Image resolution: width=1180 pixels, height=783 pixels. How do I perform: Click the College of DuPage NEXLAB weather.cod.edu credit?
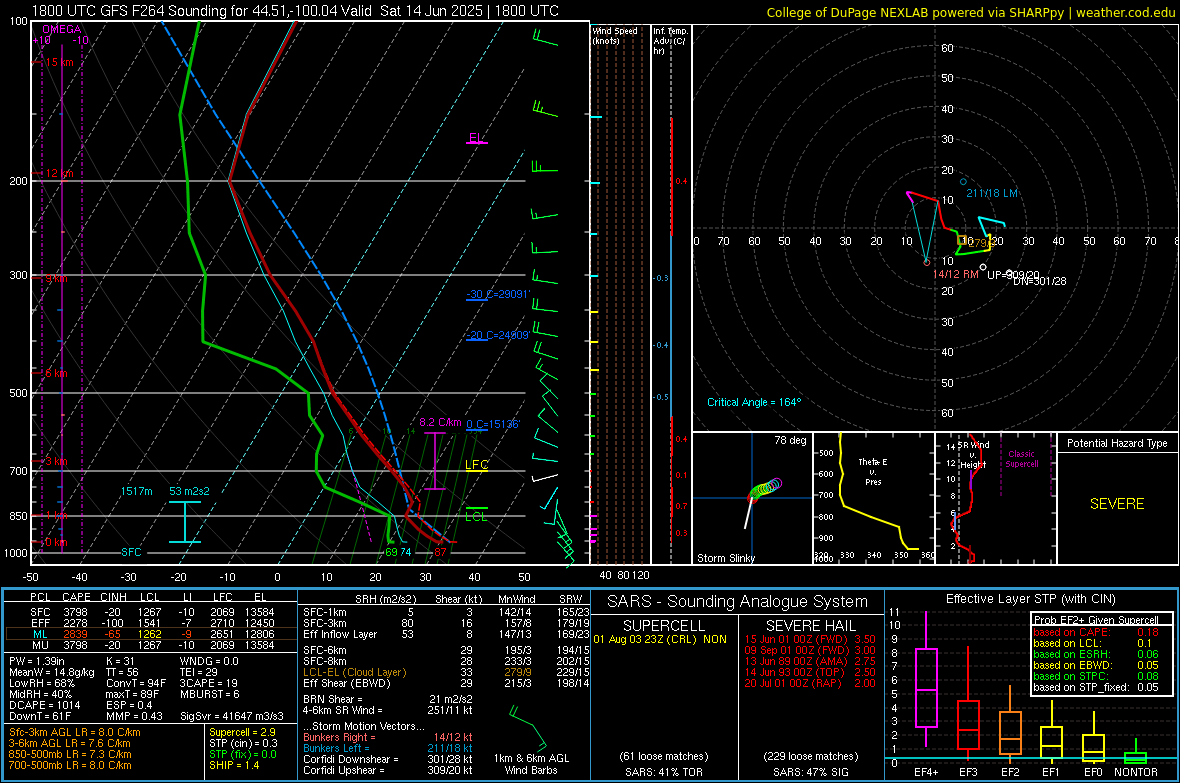(x=971, y=12)
